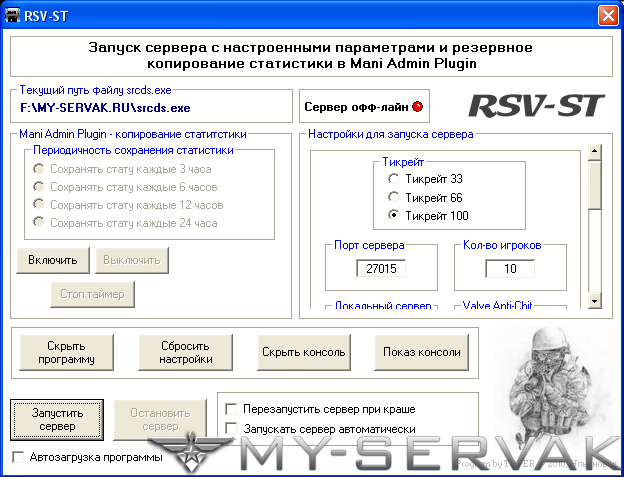Image resolution: width=624 pixels, height=477 pixels.
Task: Click Скрыть консоль button
Action: [304, 352]
